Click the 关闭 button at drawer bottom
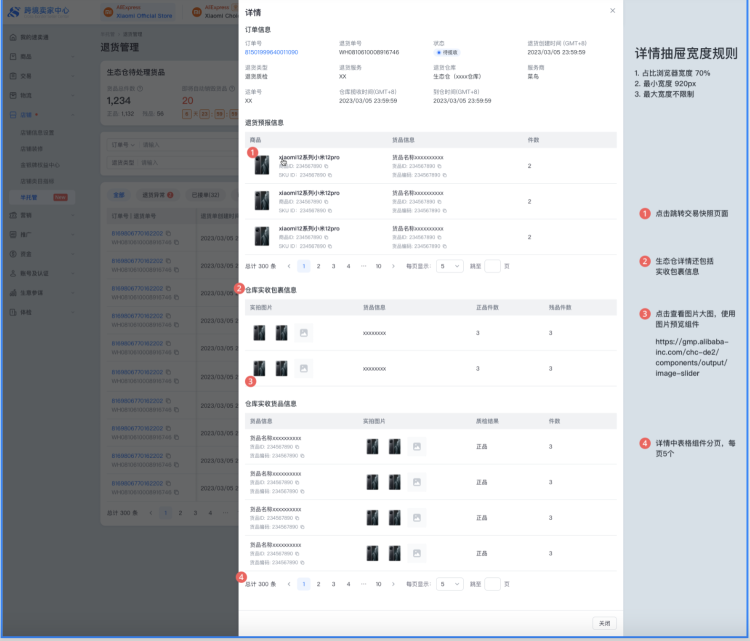This screenshot has height=641, width=750. (x=603, y=623)
